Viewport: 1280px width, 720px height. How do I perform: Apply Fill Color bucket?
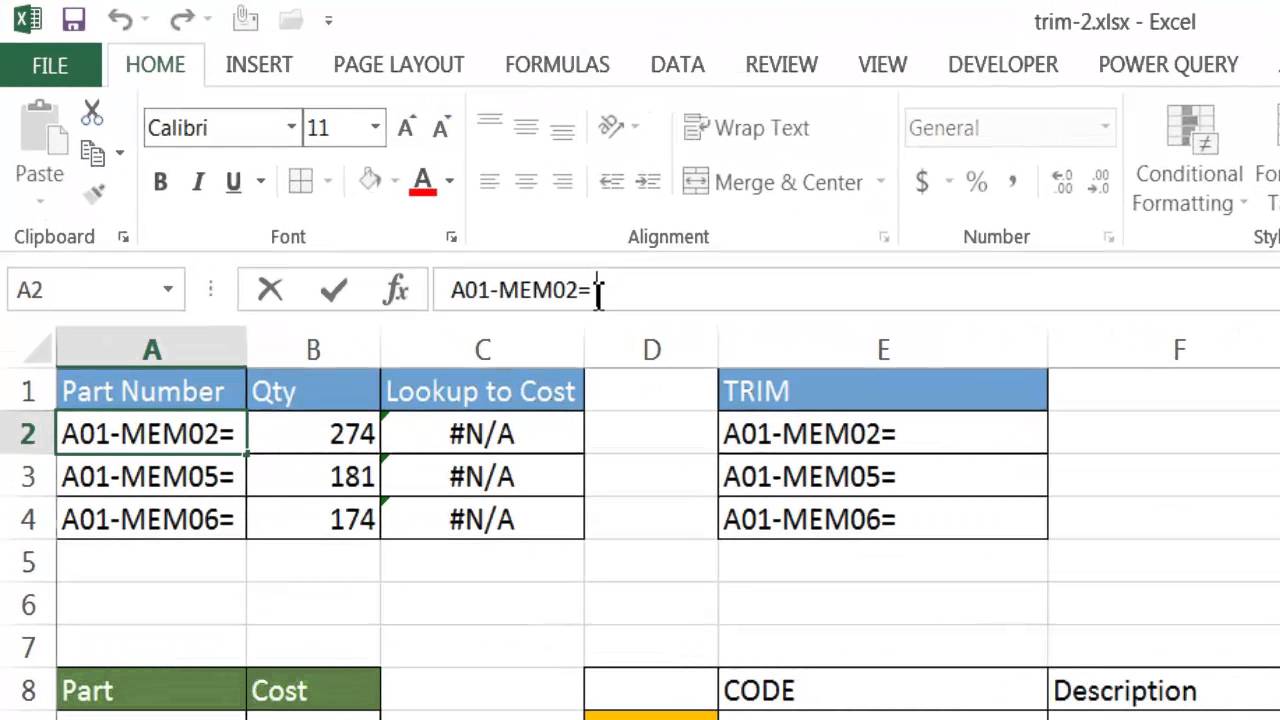[370, 181]
